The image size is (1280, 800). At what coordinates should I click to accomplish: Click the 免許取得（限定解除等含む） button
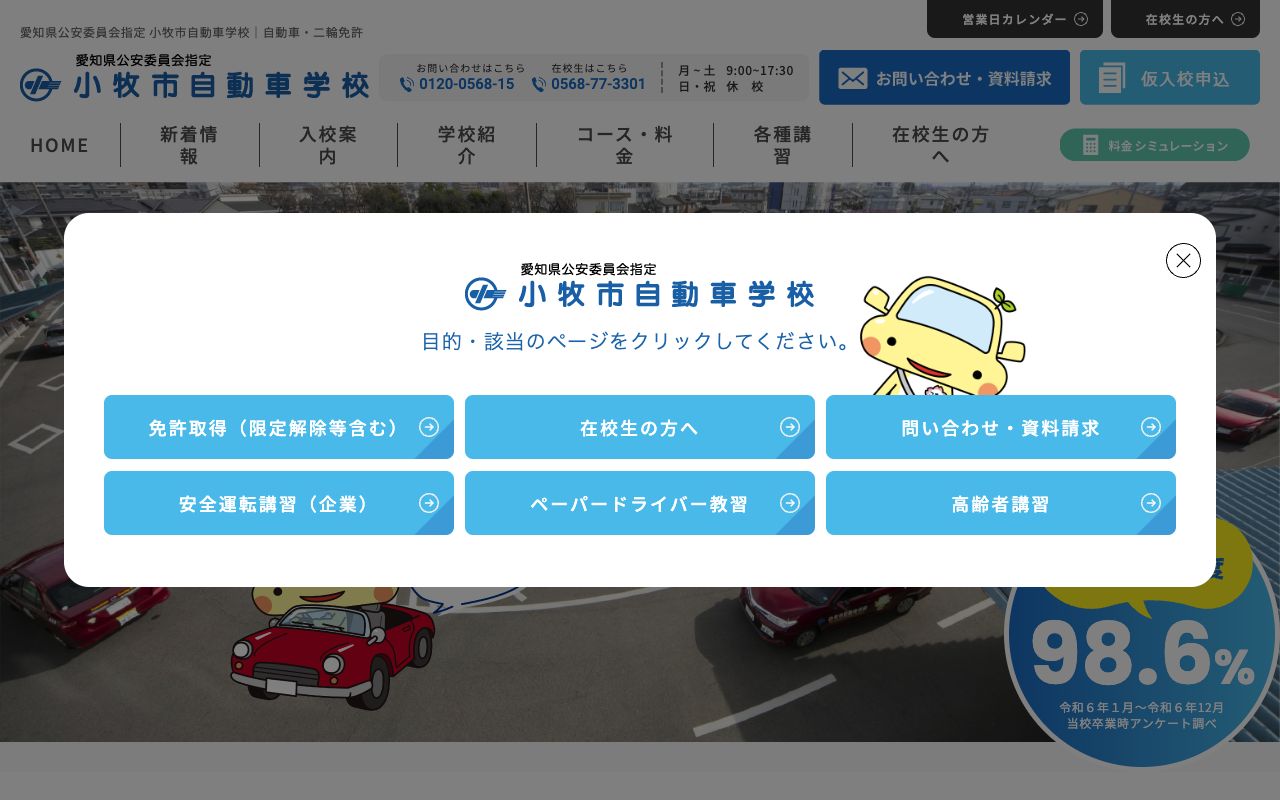click(278, 427)
